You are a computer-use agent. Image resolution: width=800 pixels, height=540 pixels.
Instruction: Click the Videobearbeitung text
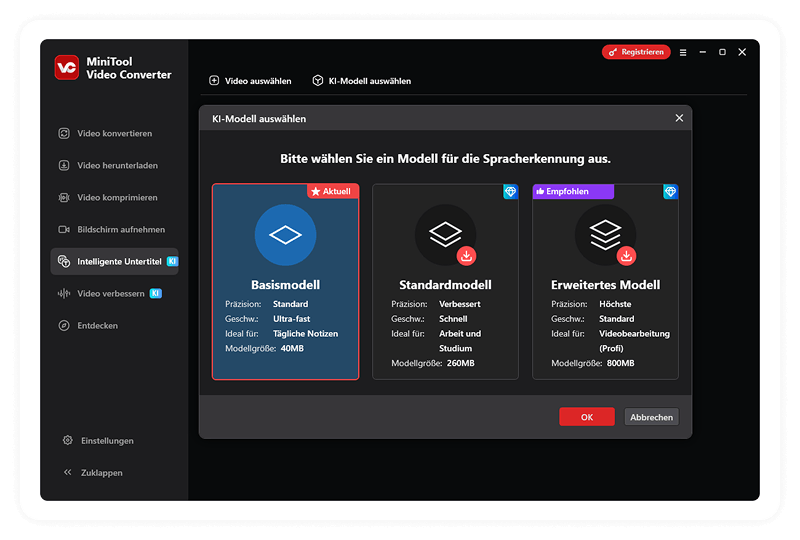tap(634, 334)
